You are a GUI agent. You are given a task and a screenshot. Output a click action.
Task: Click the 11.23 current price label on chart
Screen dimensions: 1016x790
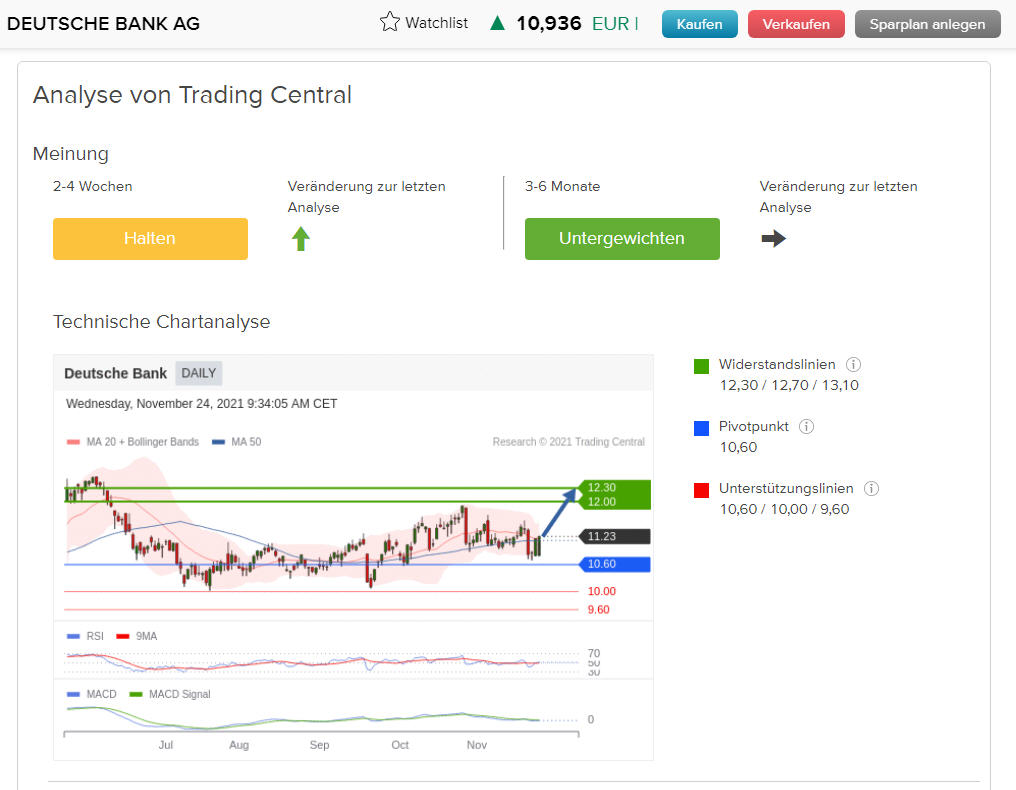click(615, 536)
